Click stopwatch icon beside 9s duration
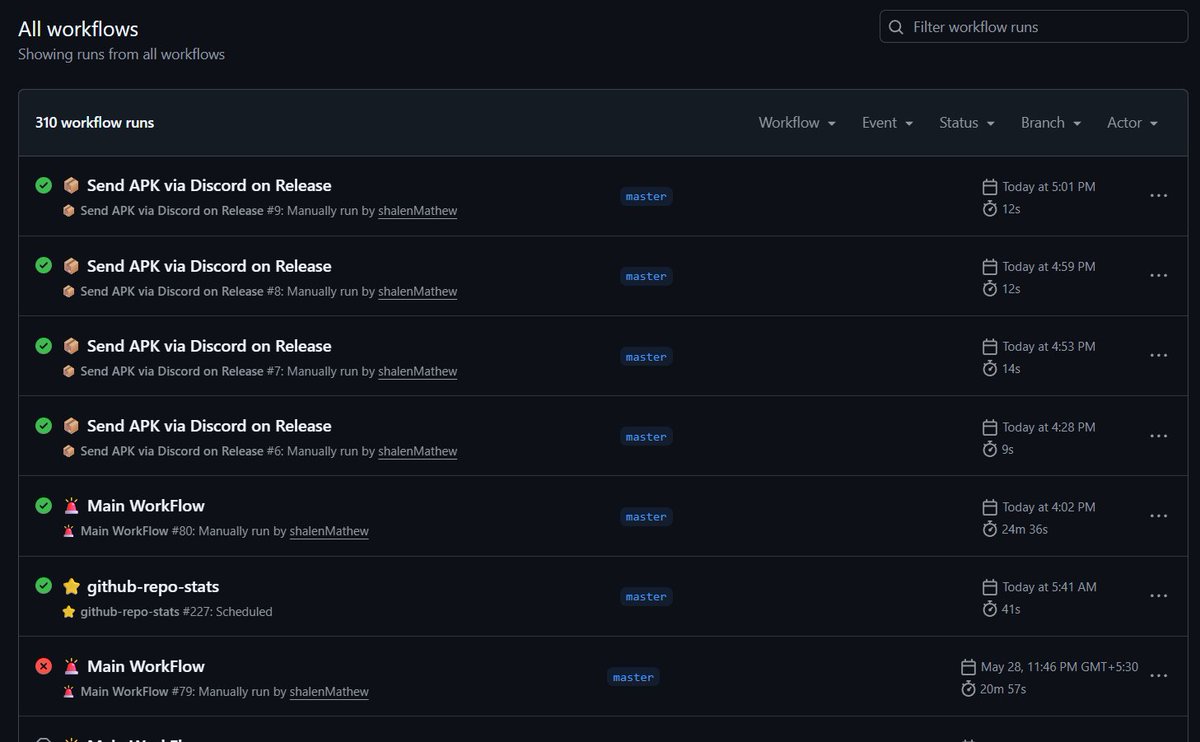 pos(990,449)
